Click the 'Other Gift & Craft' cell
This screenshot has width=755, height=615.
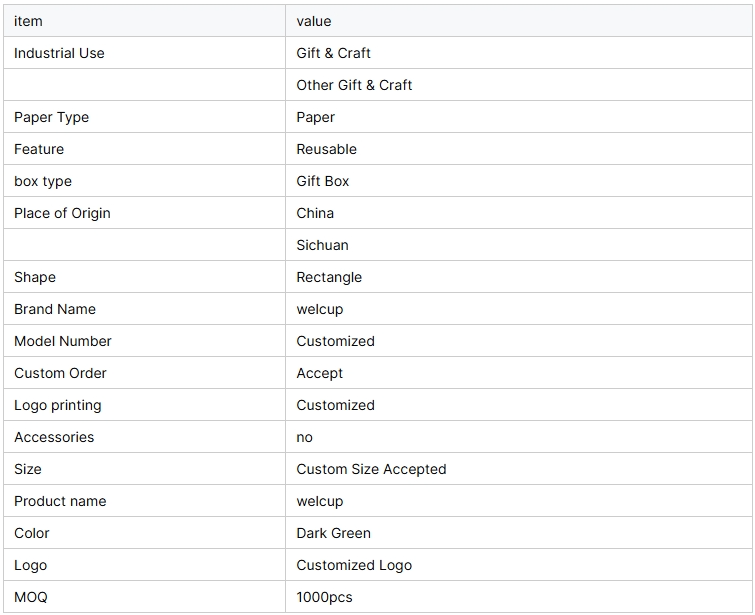[354, 85]
